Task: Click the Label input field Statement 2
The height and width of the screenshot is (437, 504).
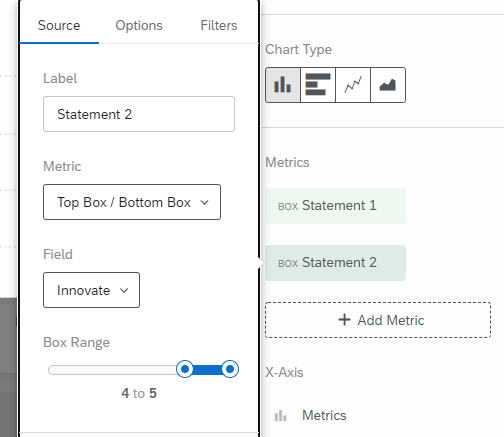Action: (139, 114)
